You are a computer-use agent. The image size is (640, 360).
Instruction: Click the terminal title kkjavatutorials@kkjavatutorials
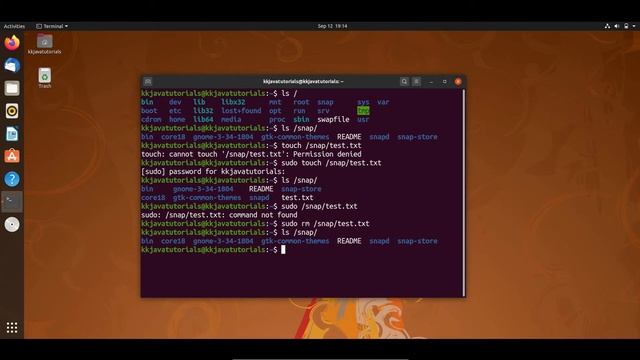tap(303, 82)
